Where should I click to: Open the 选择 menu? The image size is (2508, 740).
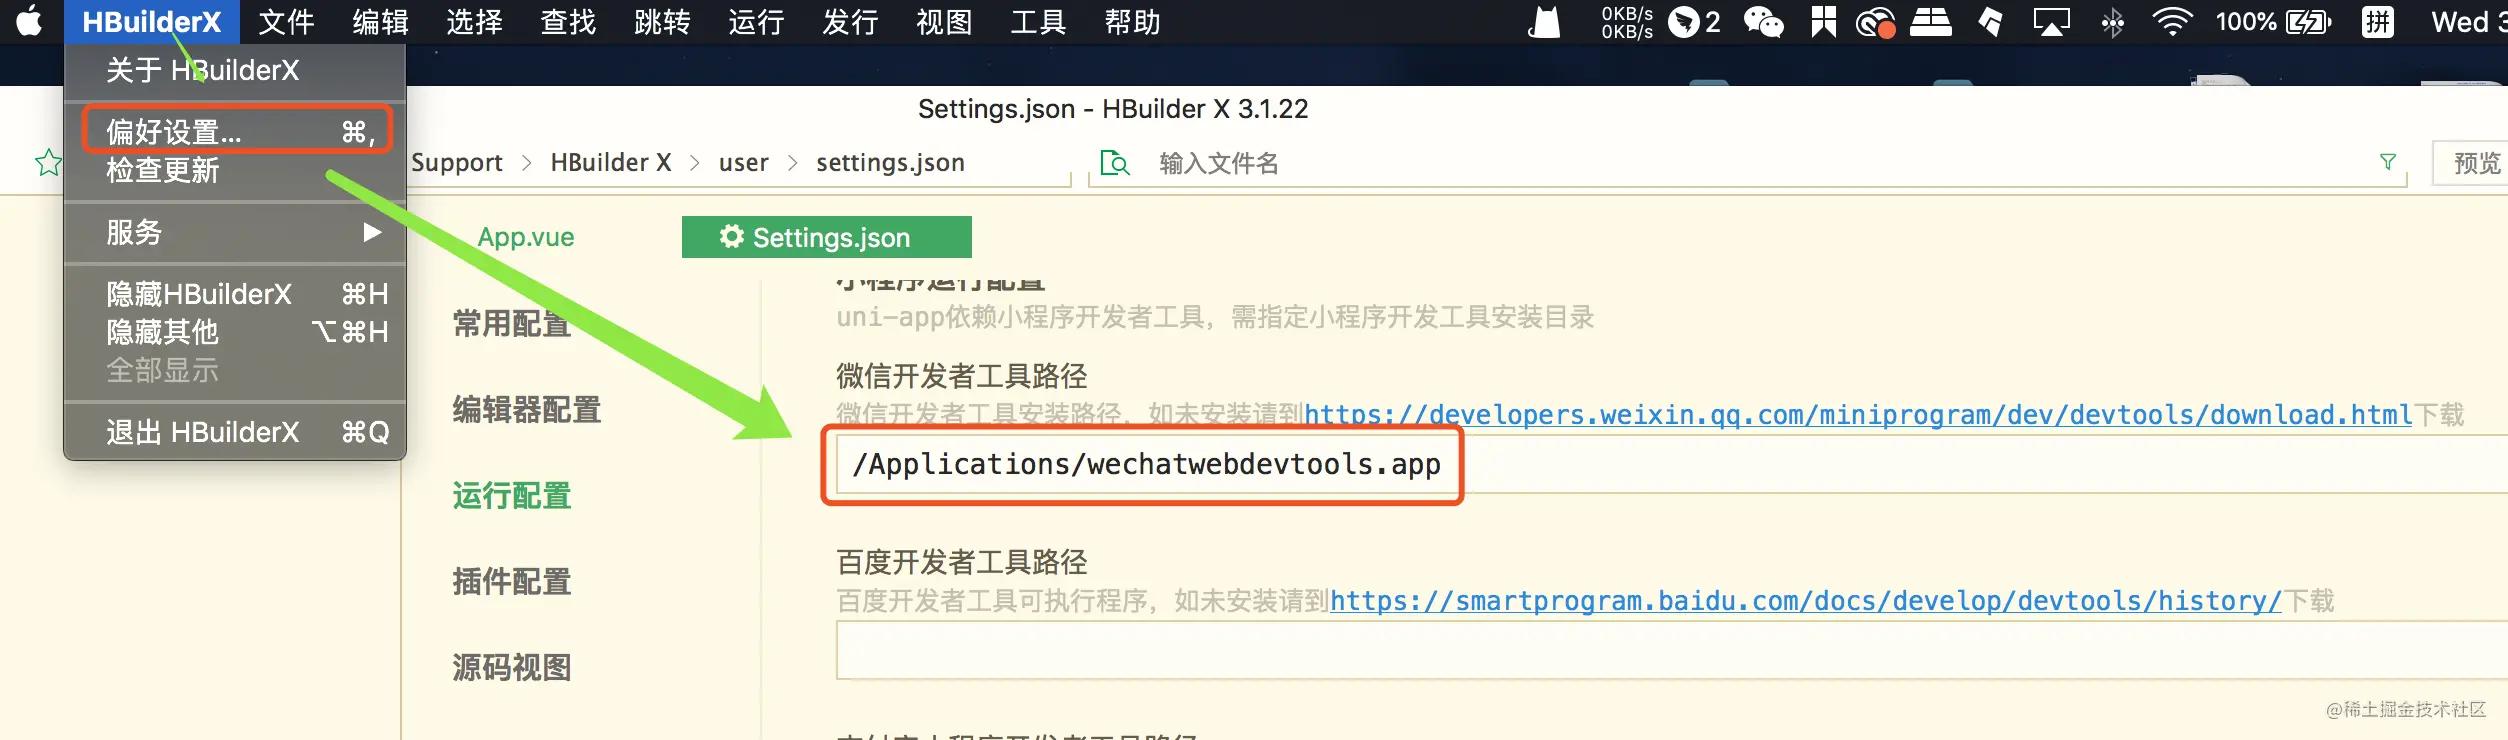click(474, 22)
